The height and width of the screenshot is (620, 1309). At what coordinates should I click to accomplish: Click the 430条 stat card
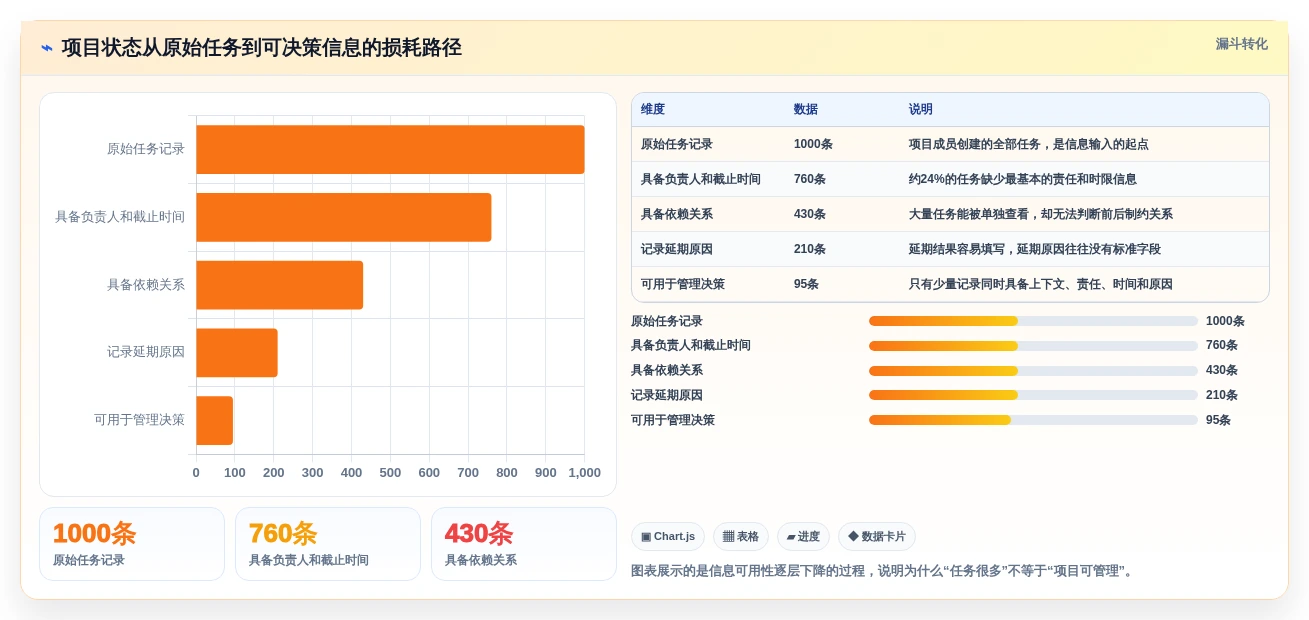tap(524, 544)
